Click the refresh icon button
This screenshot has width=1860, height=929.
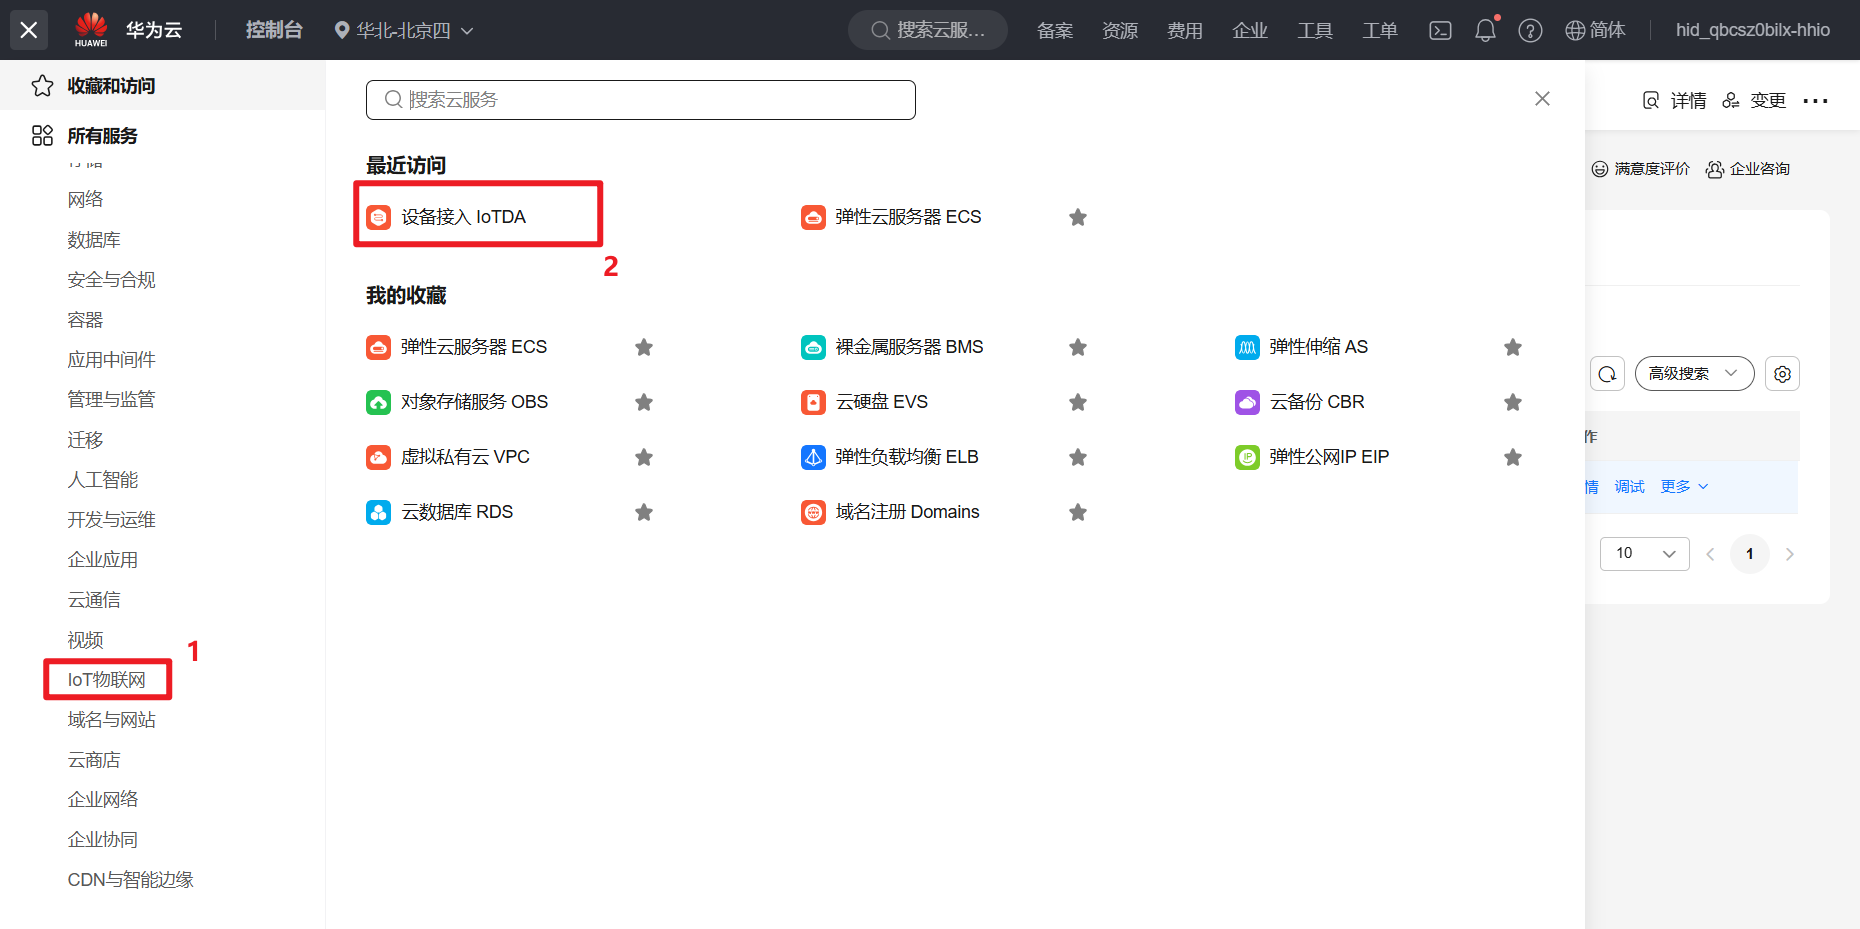pos(1607,374)
